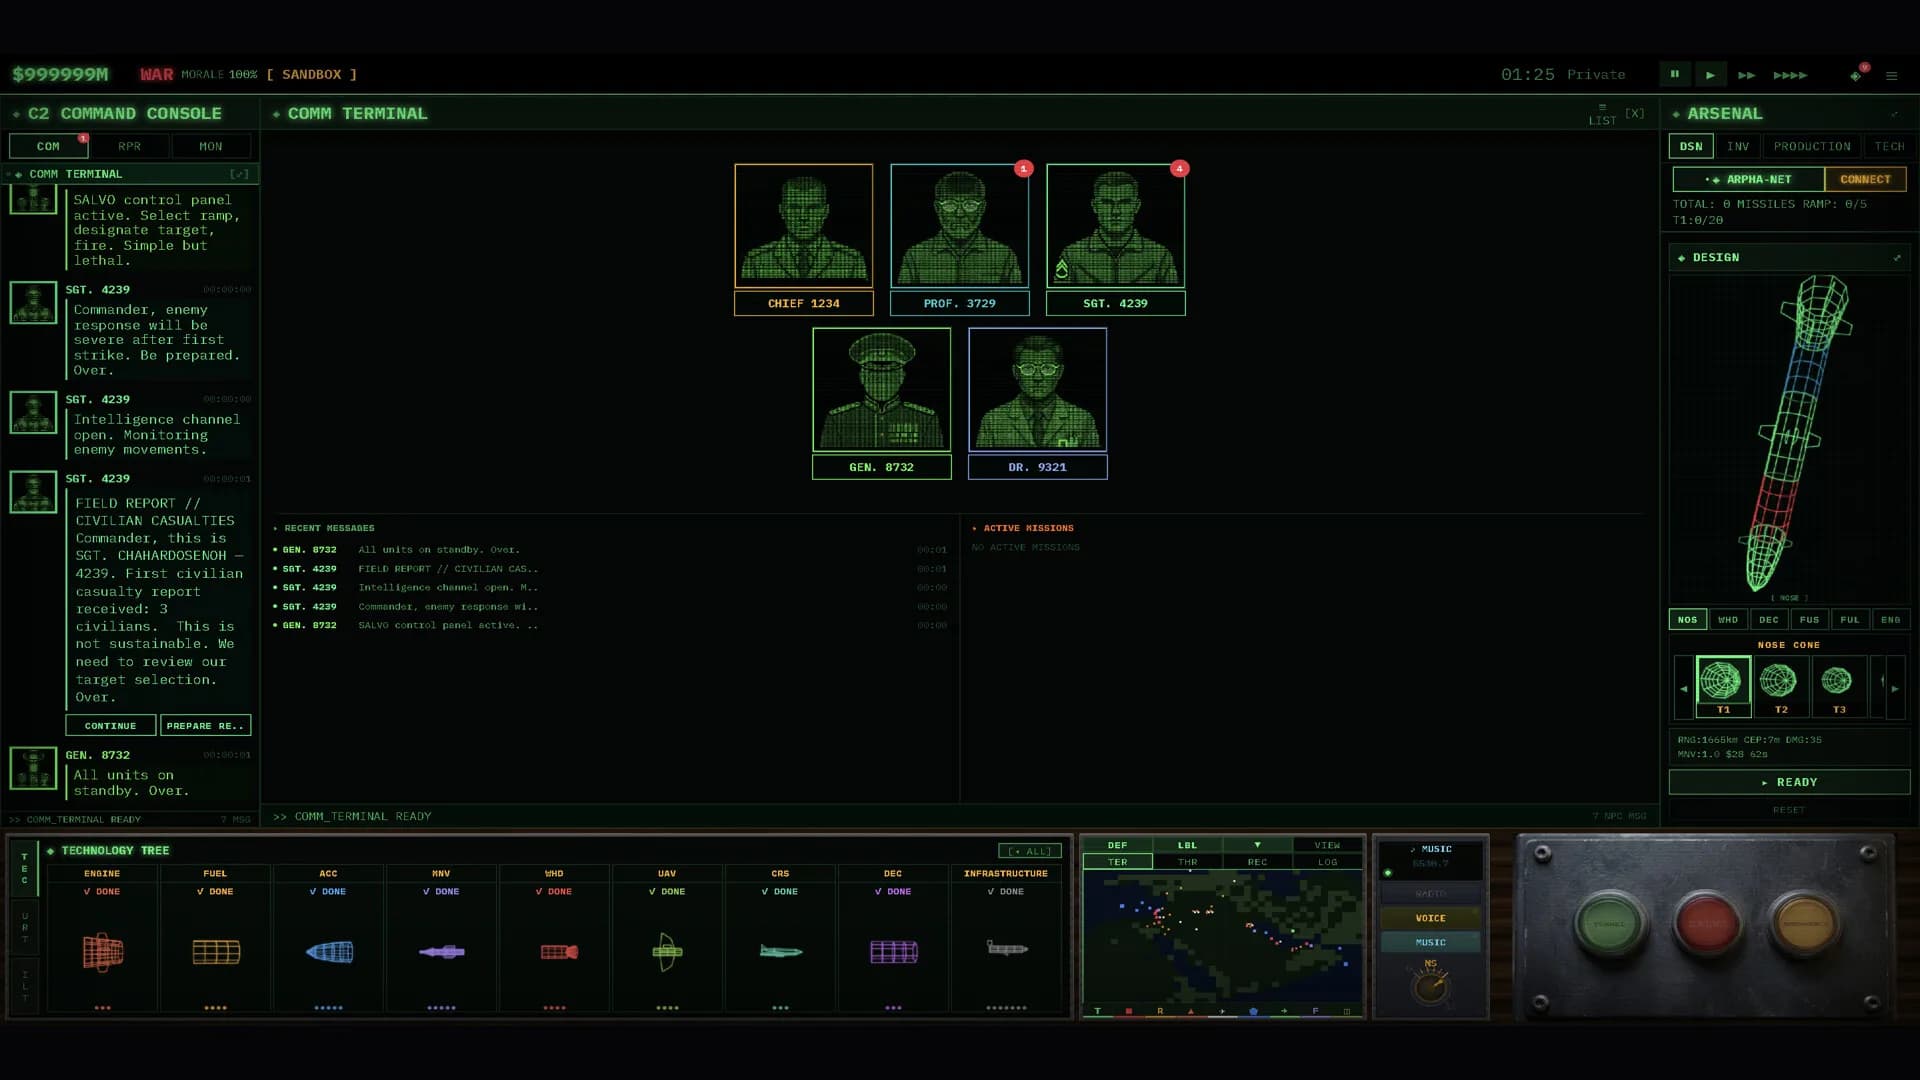This screenshot has height=1080, width=1920.
Task: Select the CRS technology icon
Action: (780, 951)
